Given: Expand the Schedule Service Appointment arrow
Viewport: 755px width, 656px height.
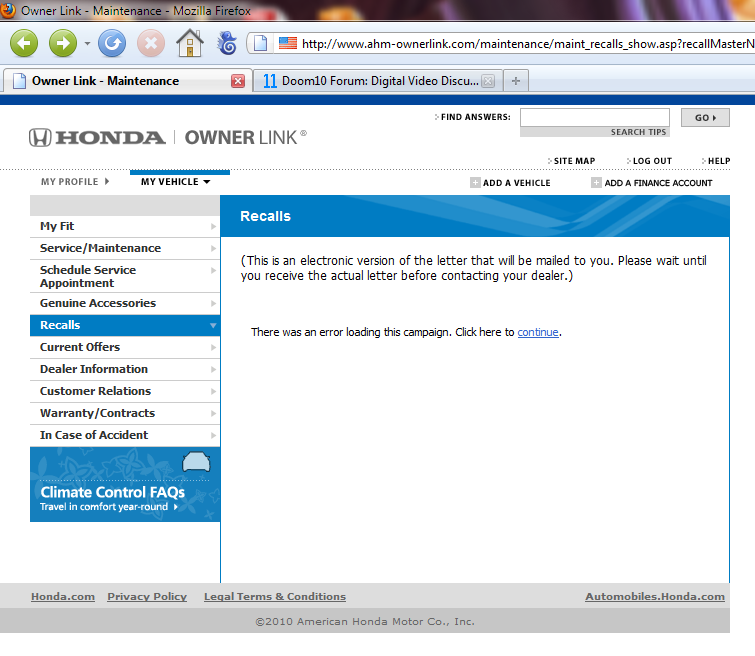Looking at the screenshot, I should (213, 270).
